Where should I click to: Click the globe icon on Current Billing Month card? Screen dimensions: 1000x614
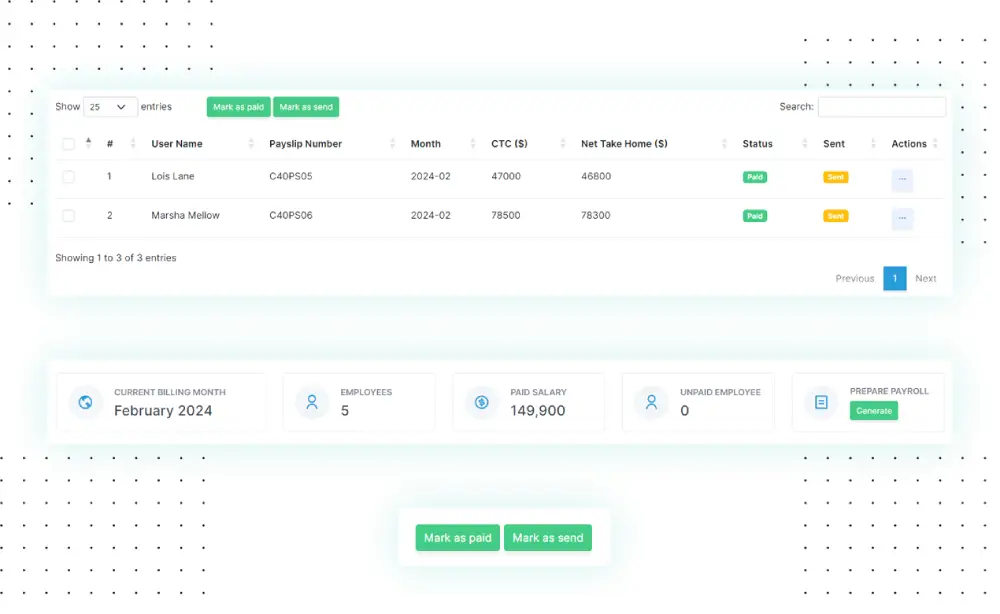click(85, 402)
